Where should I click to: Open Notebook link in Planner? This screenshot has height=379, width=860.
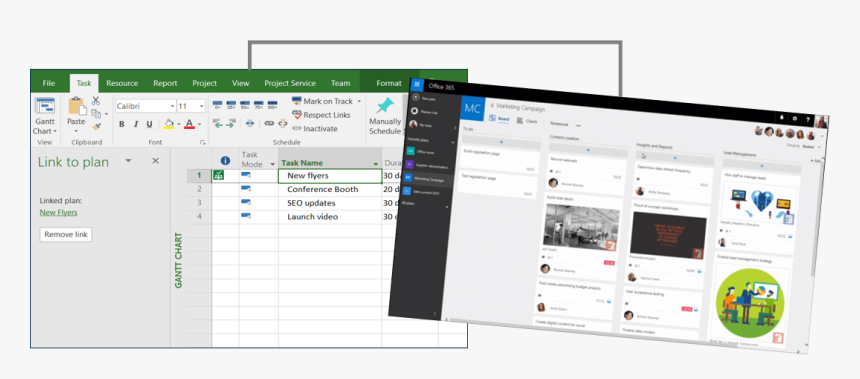coord(559,124)
